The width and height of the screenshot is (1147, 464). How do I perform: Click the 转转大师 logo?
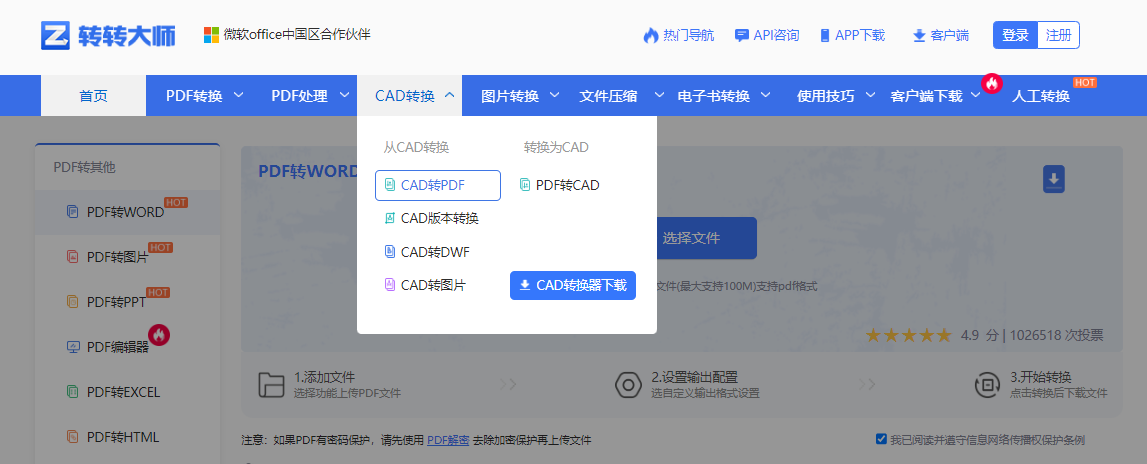pyautogui.click(x=108, y=34)
